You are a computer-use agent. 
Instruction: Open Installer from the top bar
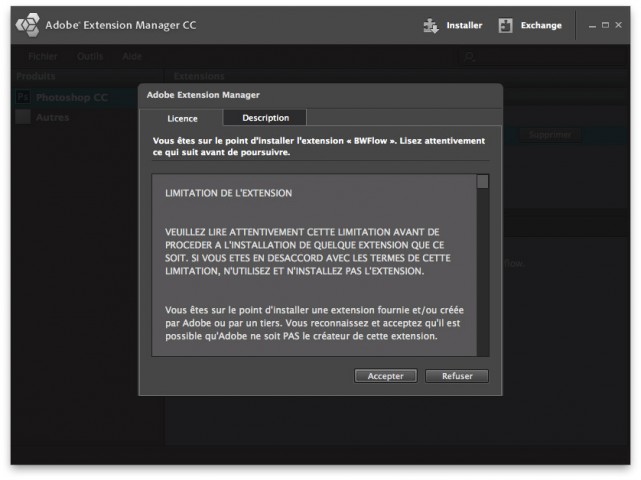click(x=464, y=25)
